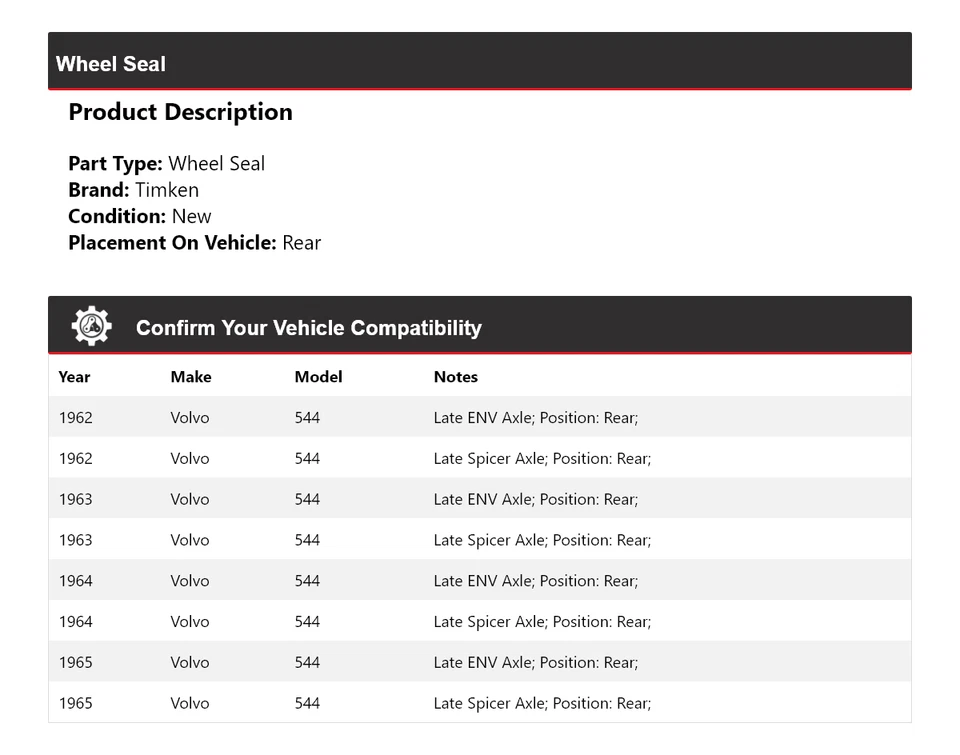
Task: Select the Notes column header
Action: pyautogui.click(x=455, y=377)
